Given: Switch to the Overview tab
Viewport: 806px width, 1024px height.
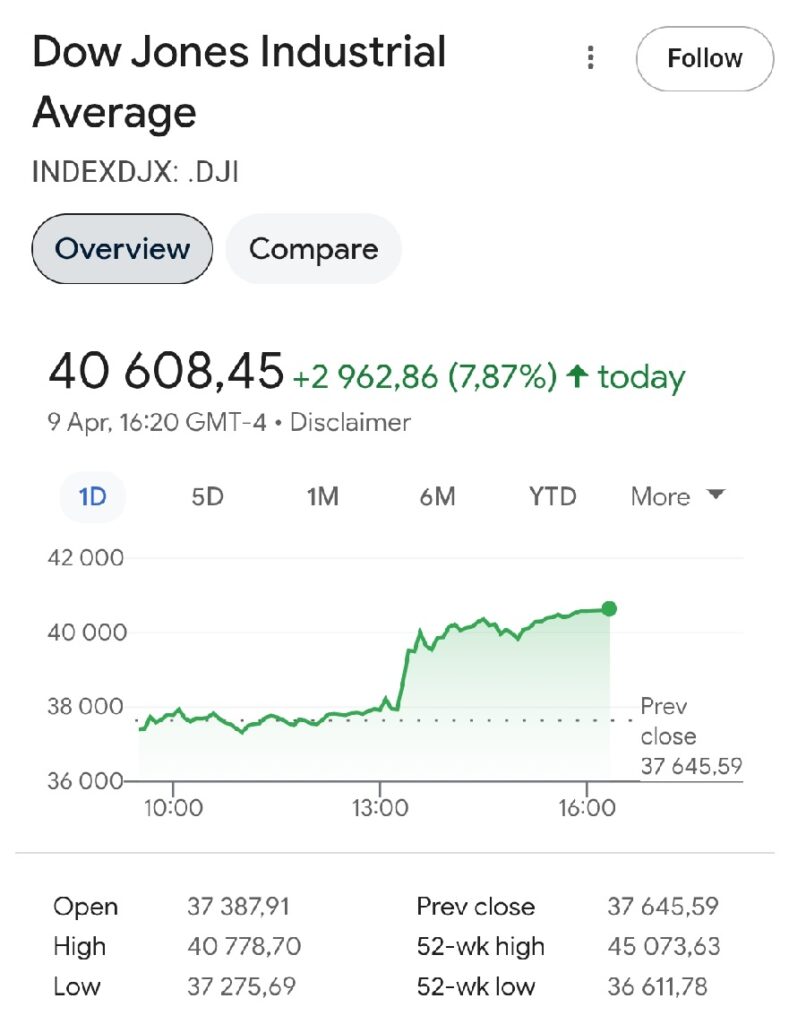Looking at the screenshot, I should point(122,248).
